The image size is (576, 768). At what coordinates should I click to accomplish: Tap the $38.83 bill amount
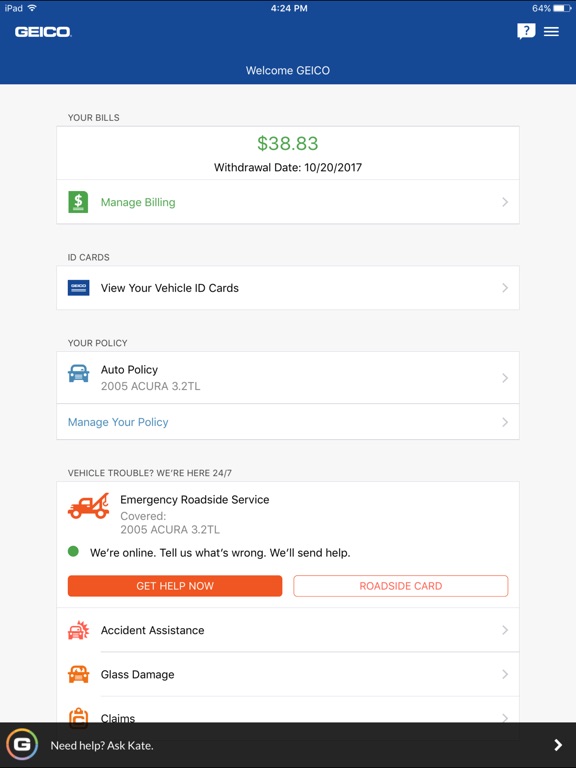click(288, 143)
